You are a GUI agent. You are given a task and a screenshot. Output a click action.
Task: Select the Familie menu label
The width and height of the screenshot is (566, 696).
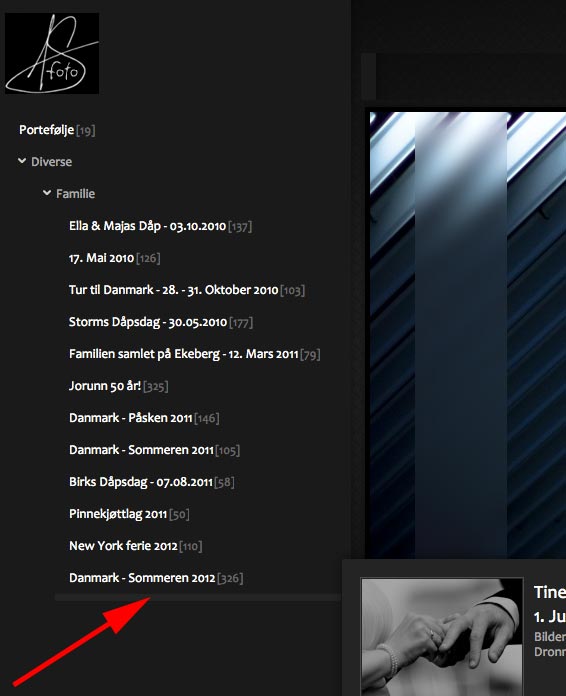75,194
